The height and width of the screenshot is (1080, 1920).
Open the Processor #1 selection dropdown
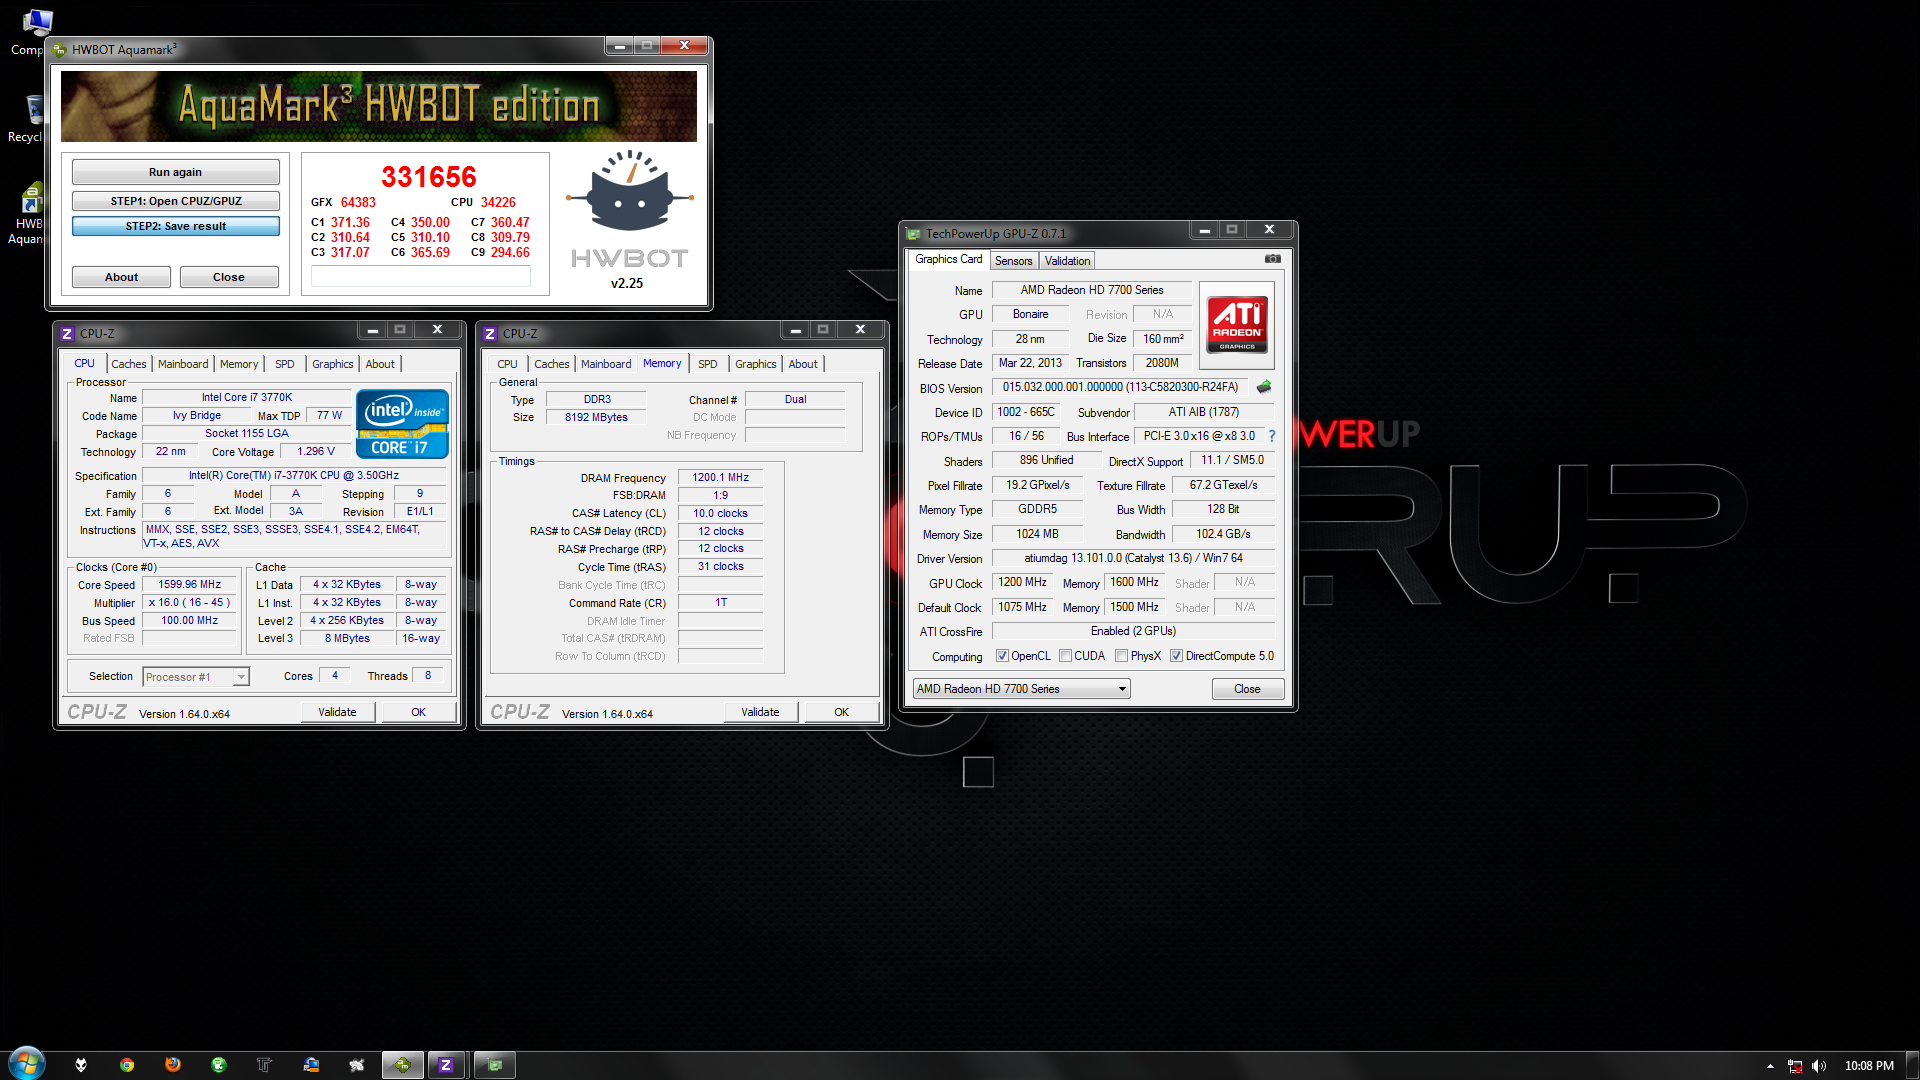[x=196, y=677]
